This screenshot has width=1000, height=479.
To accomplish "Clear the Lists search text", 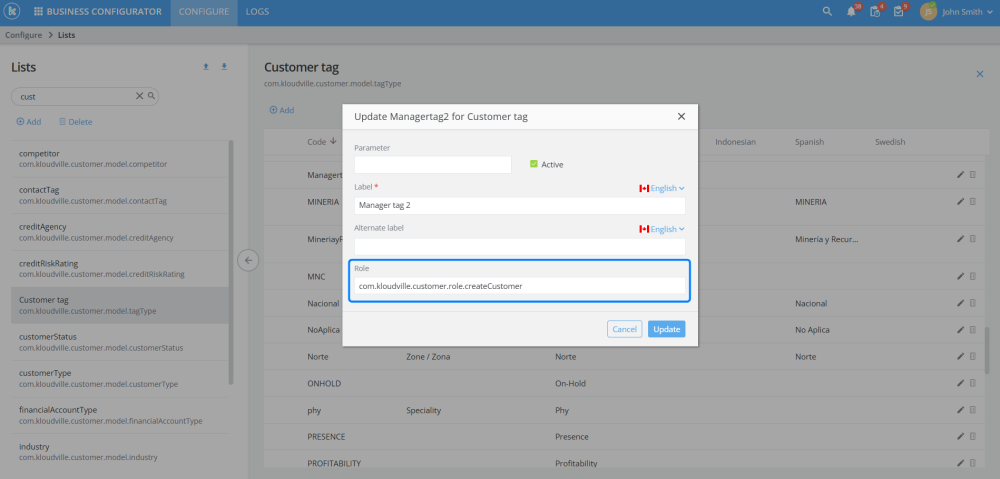I will (140, 96).
